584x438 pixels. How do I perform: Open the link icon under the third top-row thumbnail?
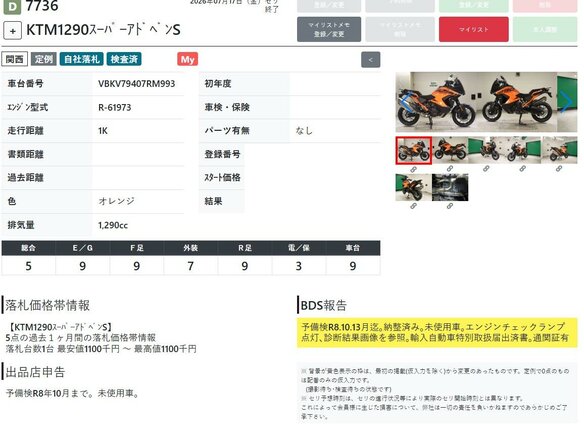tap(486, 169)
